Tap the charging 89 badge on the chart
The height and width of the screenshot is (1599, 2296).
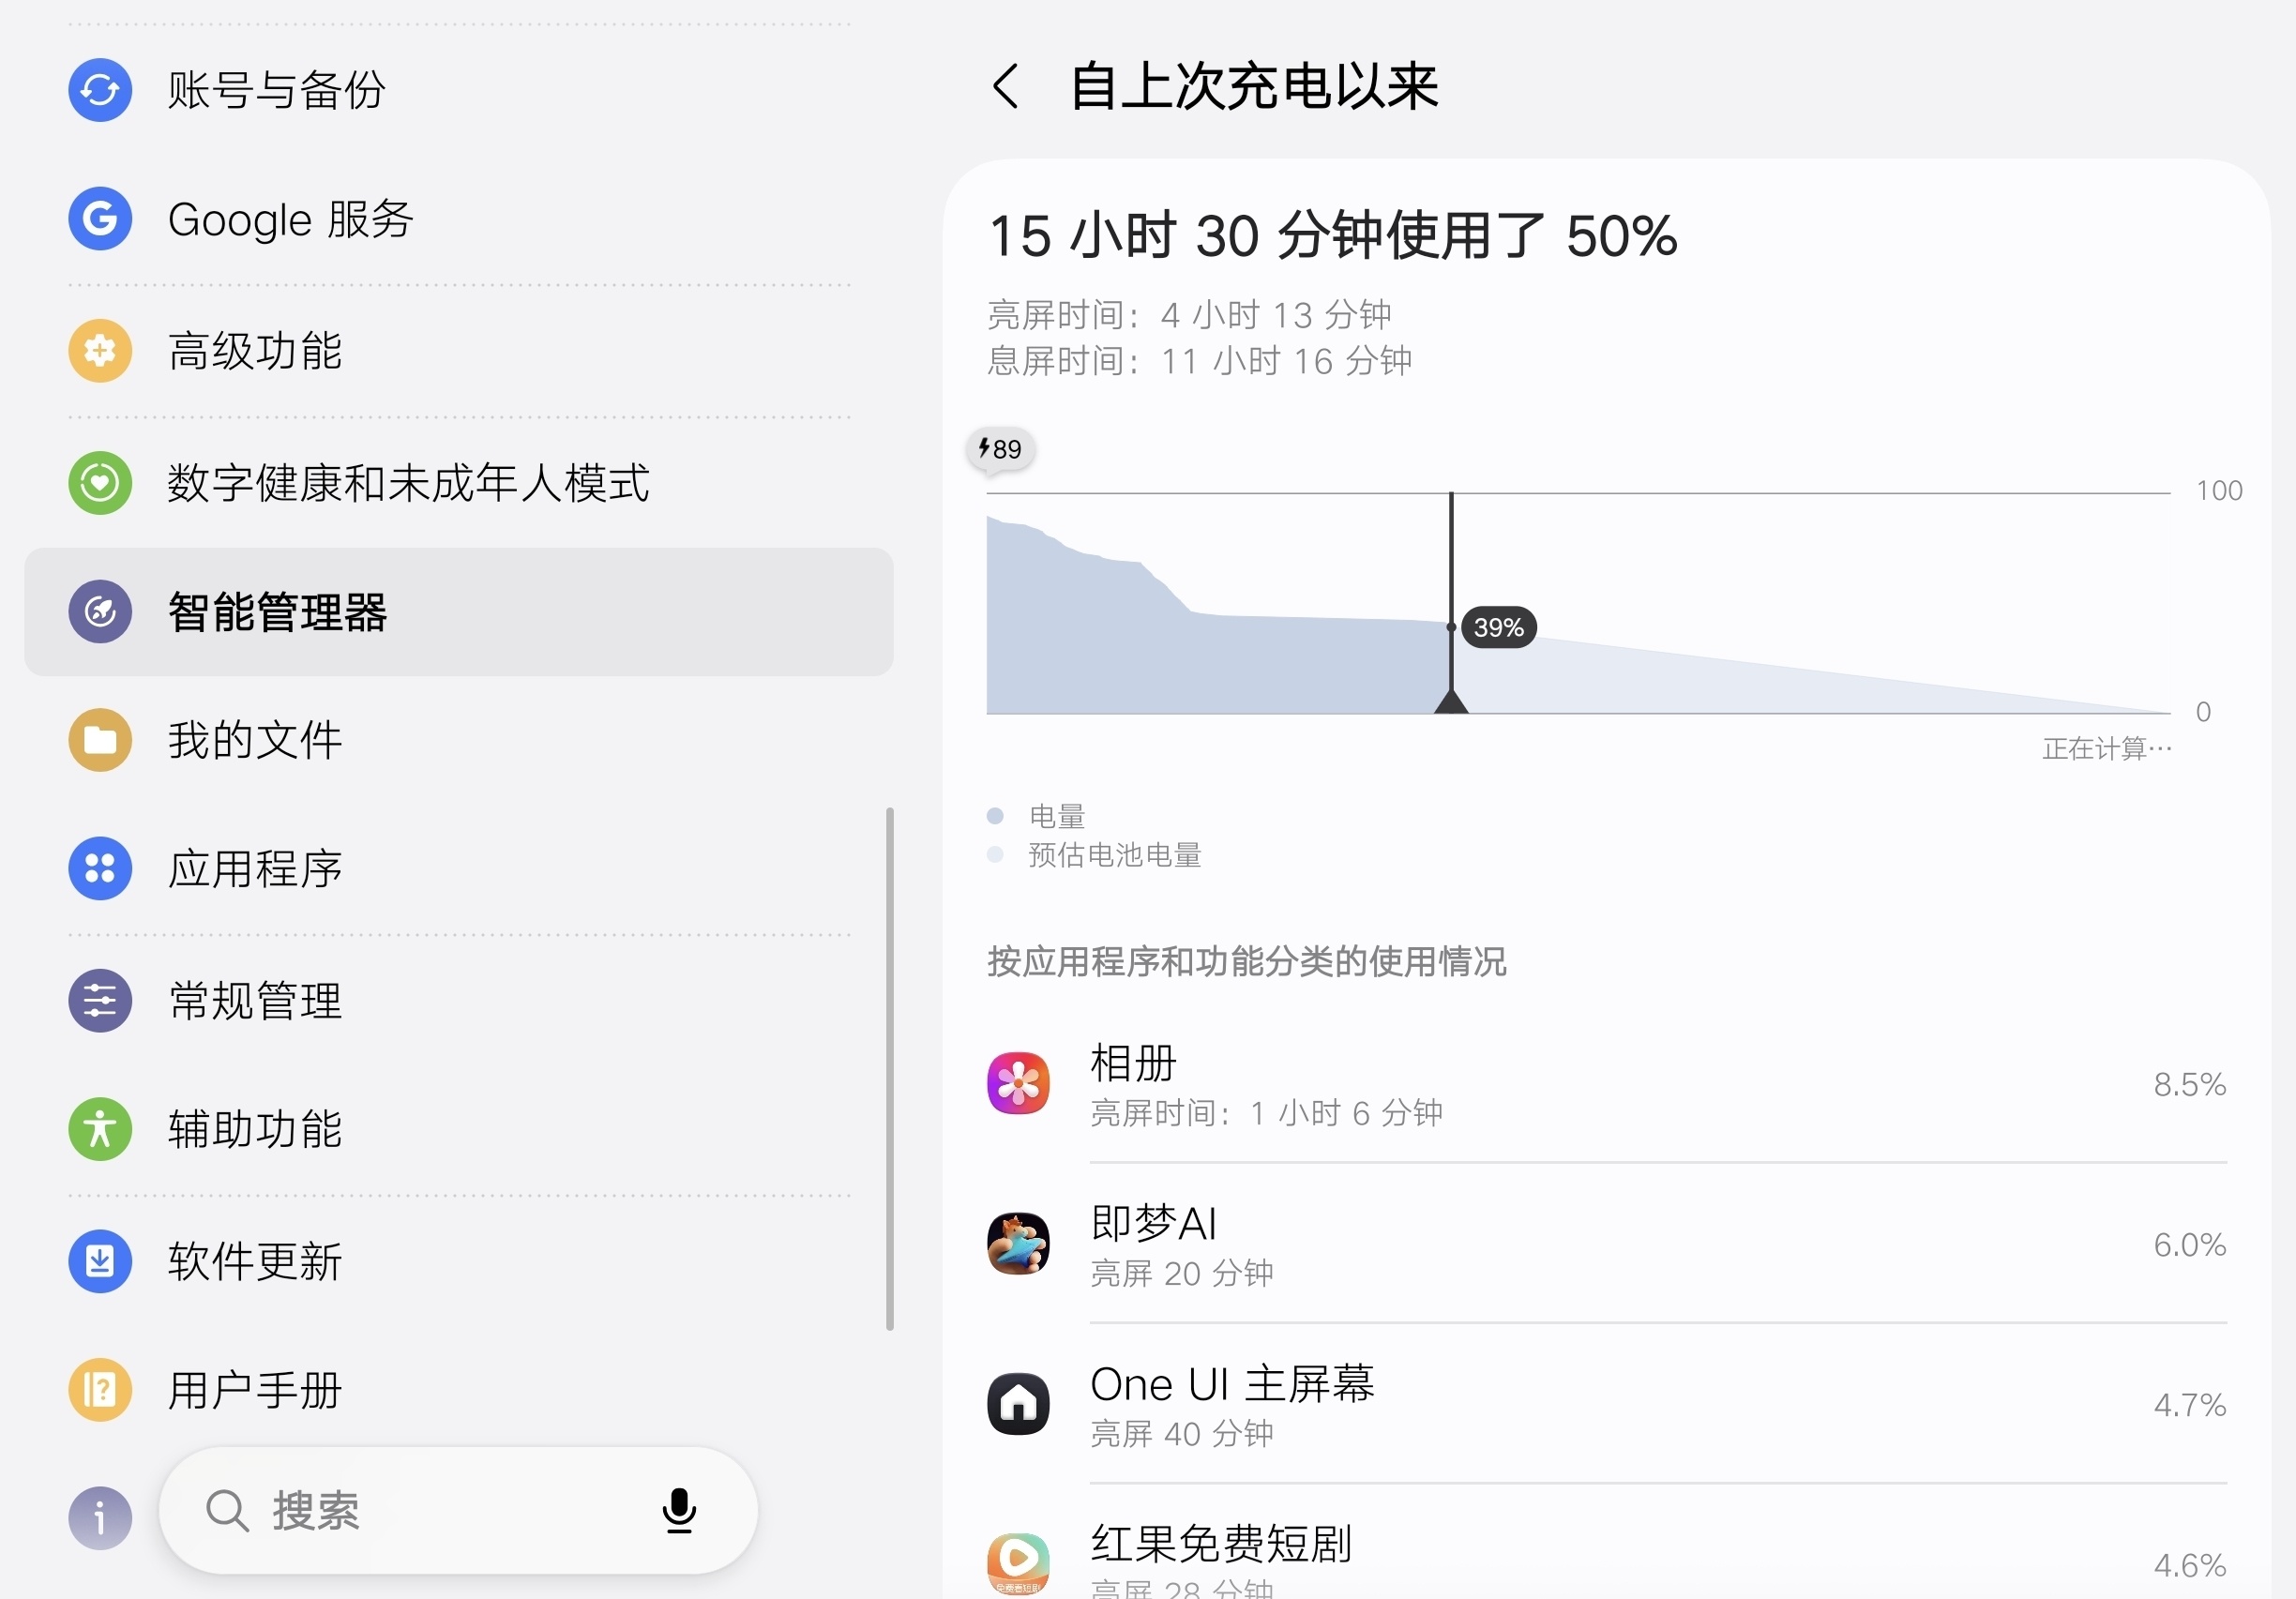point(1001,449)
